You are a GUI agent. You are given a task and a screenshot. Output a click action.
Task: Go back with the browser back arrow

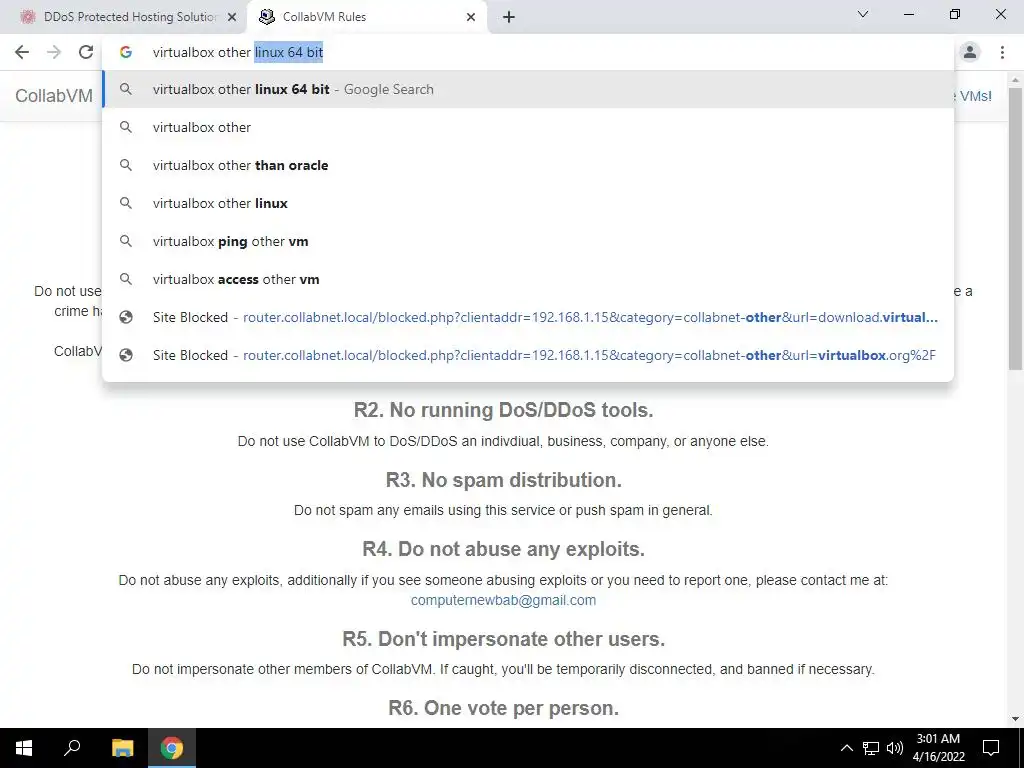pos(22,52)
